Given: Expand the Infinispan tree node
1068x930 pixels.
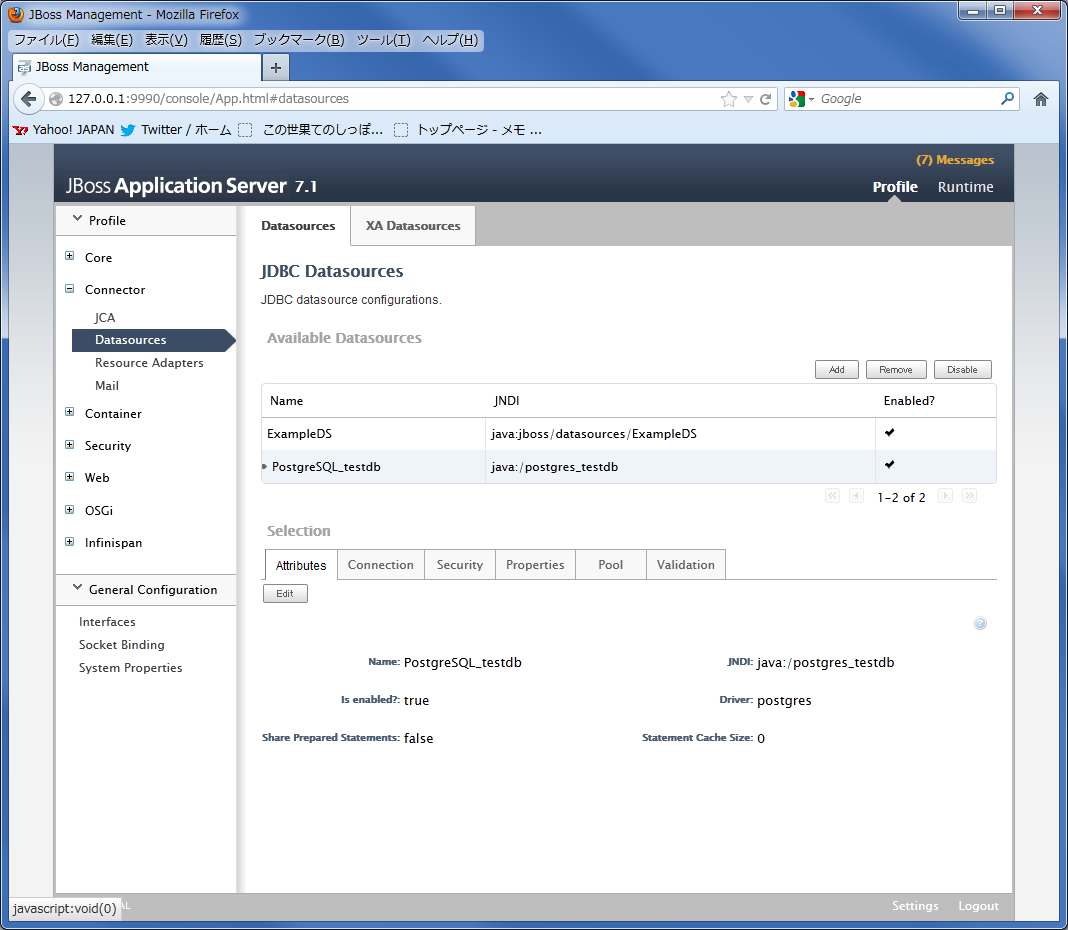Looking at the screenshot, I should pyautogui.click(x=69, y=542).
